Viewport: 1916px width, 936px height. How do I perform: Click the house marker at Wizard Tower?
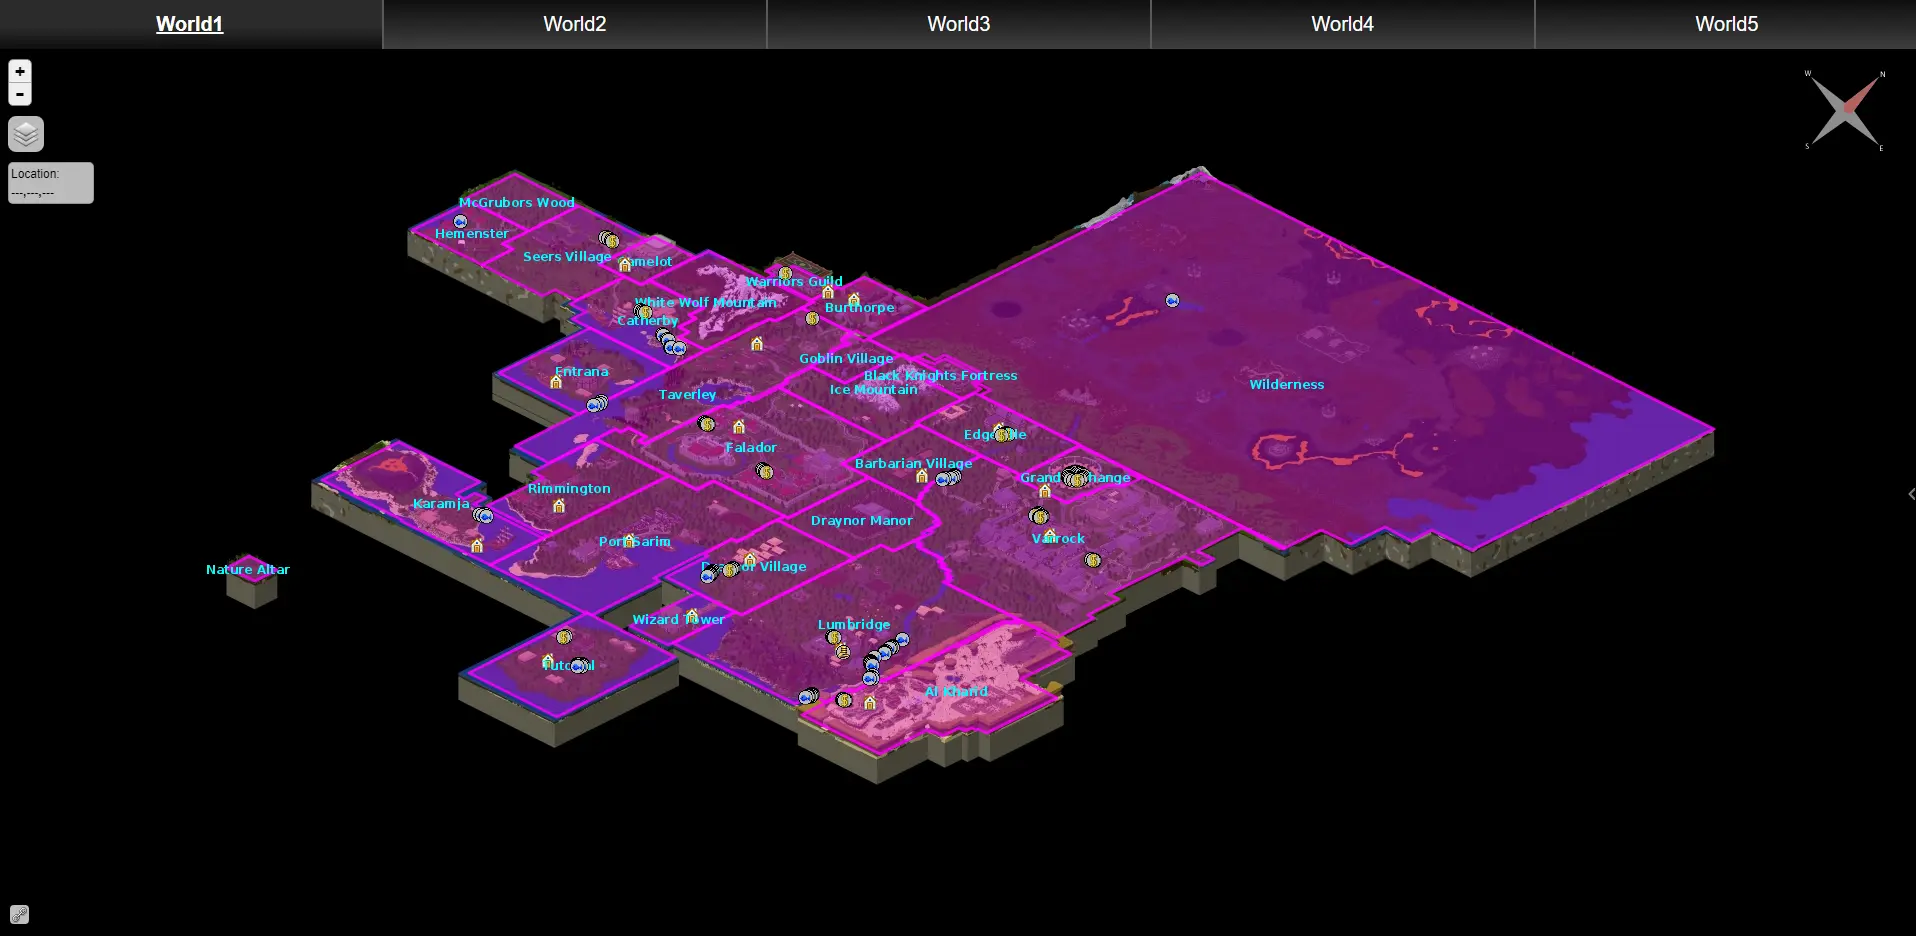(x=692, y=616)
